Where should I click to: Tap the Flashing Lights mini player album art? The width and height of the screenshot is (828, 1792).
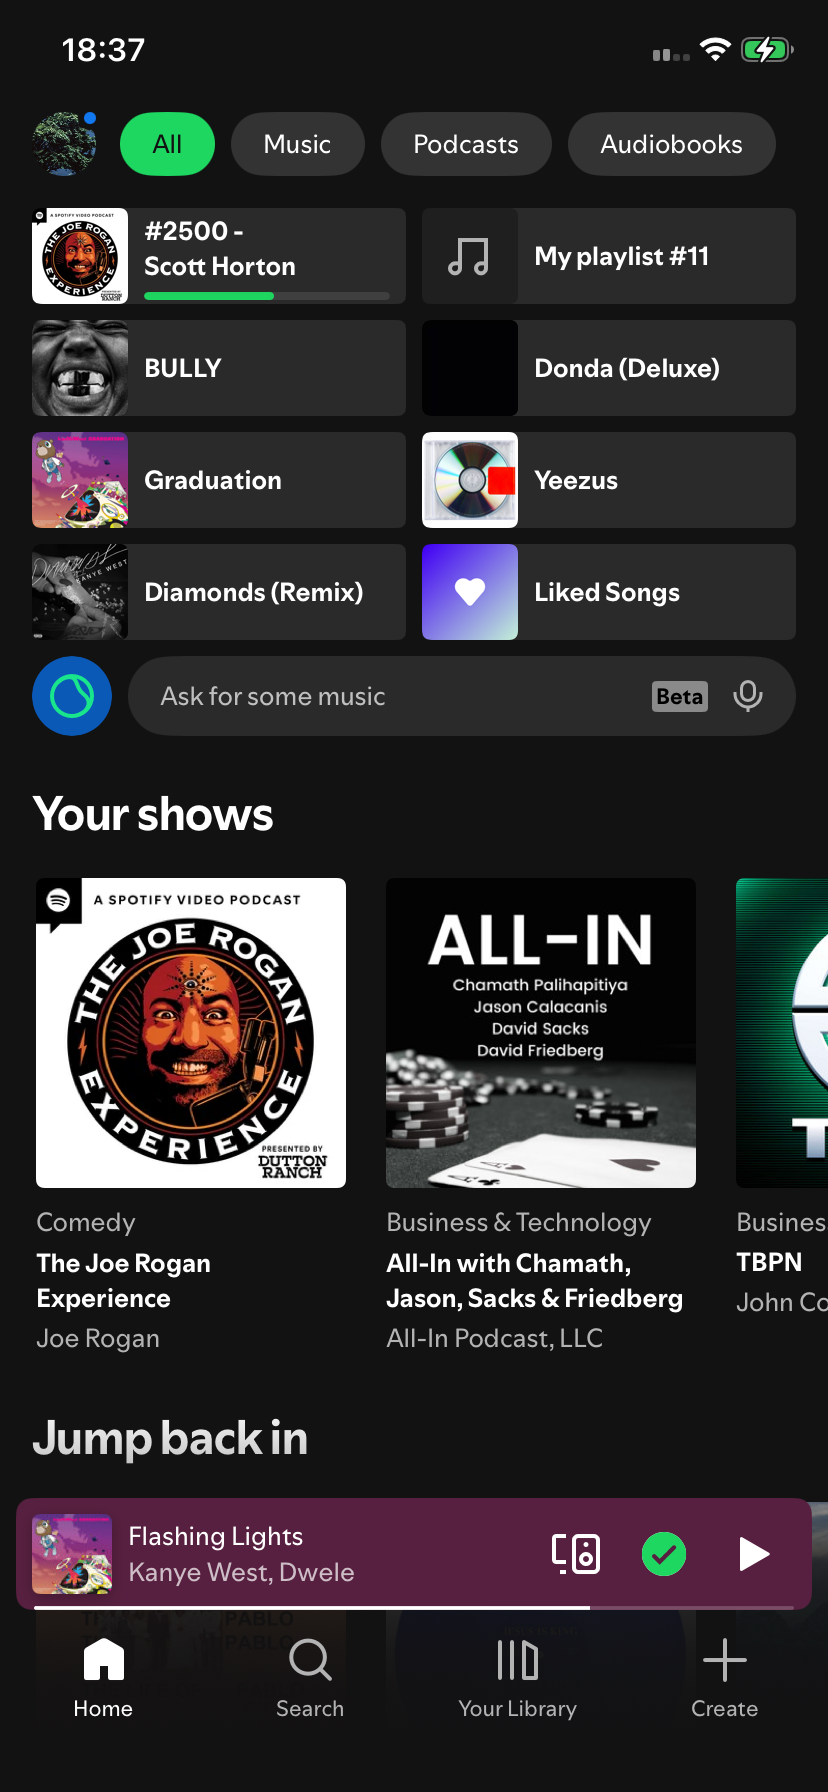pos(72,1554)
